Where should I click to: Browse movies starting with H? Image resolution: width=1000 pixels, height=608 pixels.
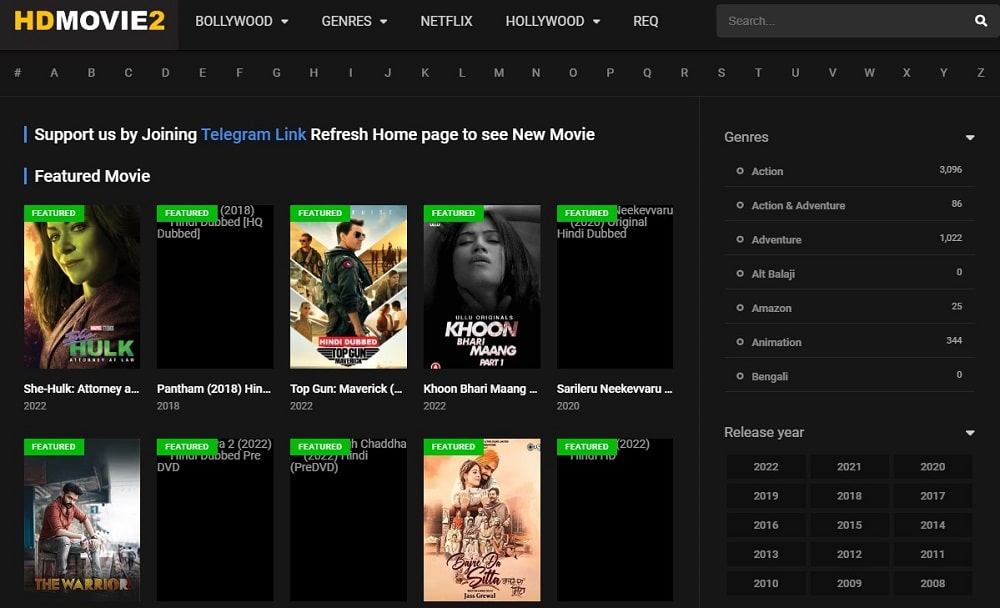(x=314, y=73)
